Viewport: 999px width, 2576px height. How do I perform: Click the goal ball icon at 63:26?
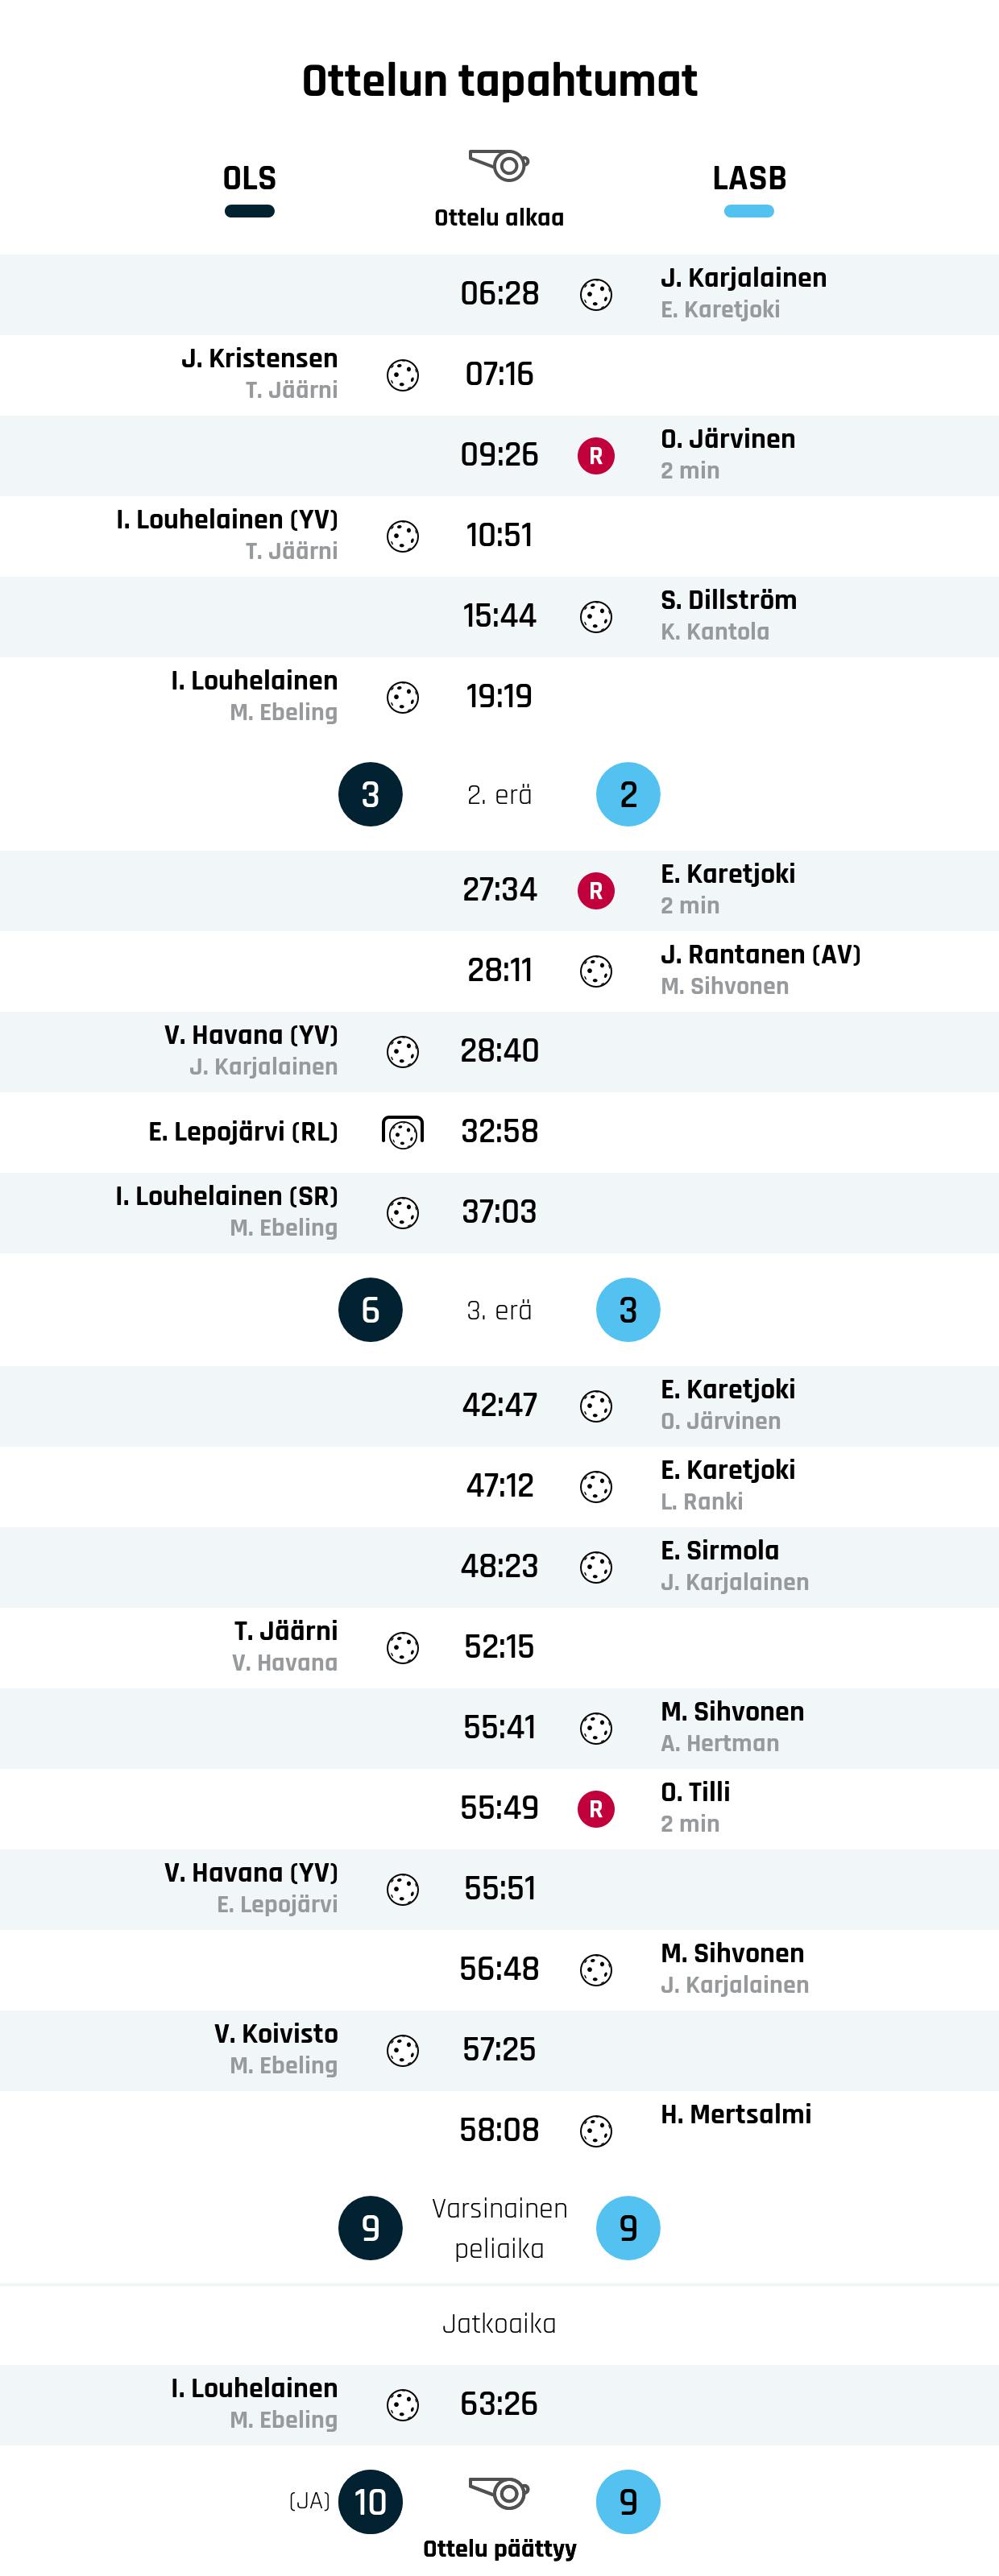(x=403, y=2405)
